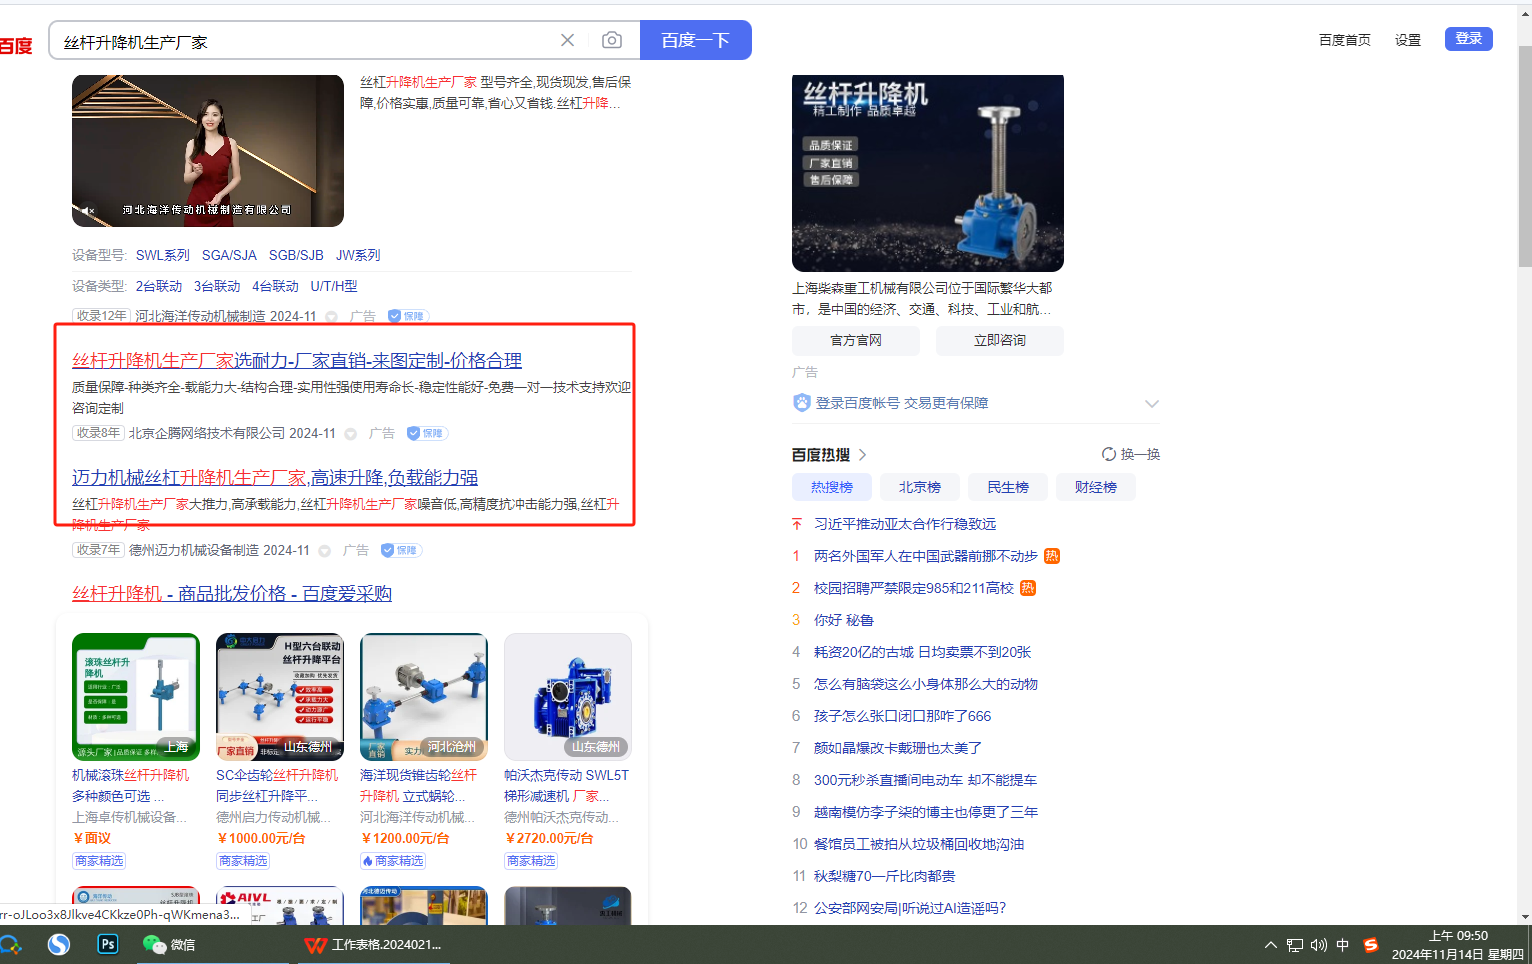Viewport: 1532px width, 964px height.
Task: Open the 百度热搜 arrow for more
Action: pyautogui.click(x=862, y=455)
